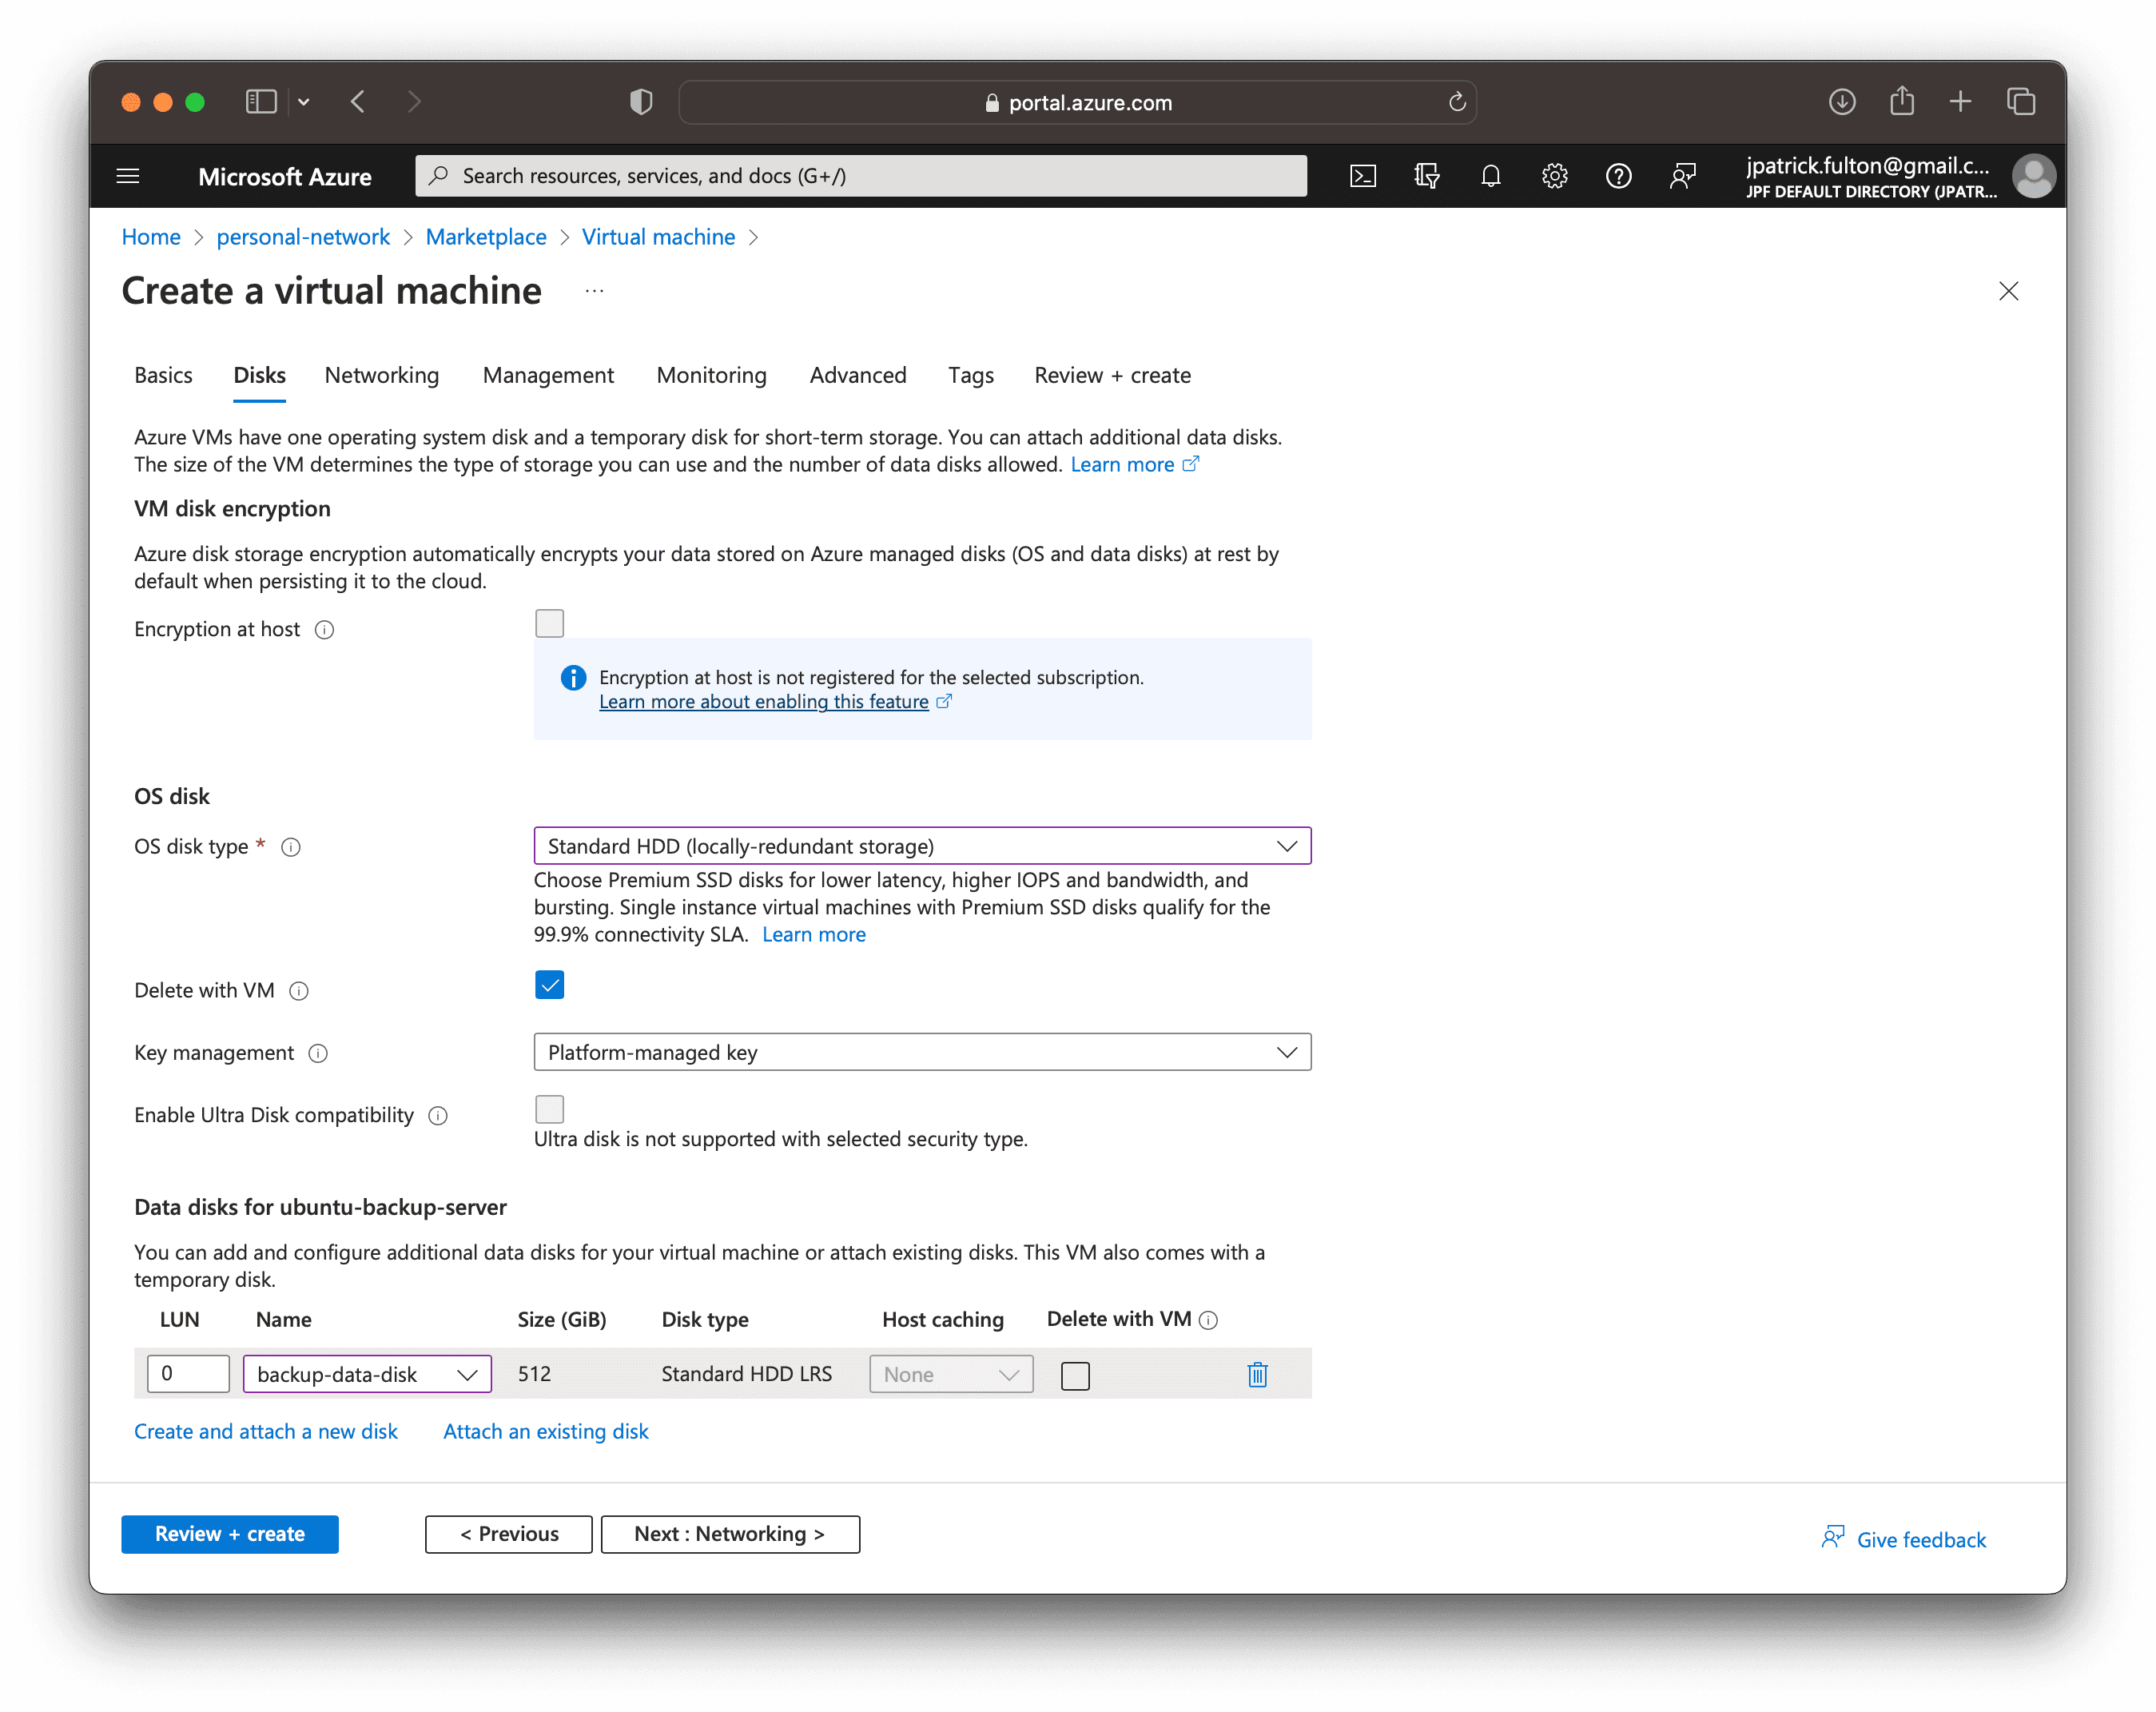Click the blue Review + create button
This screenshot has width=2156, height=1712.
[x=230, y=1535]
